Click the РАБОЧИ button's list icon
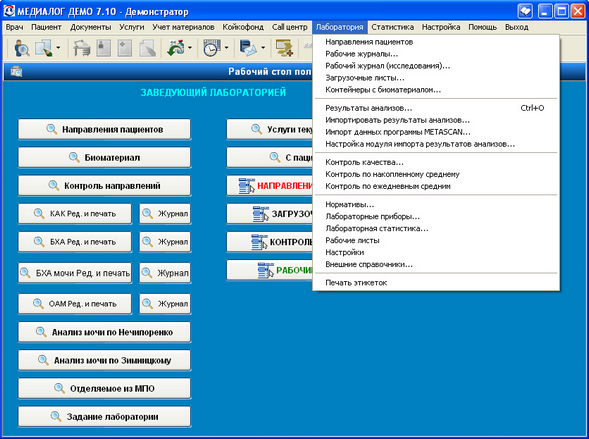Screen dimensions: 589x439 click(x=266, y=270)
